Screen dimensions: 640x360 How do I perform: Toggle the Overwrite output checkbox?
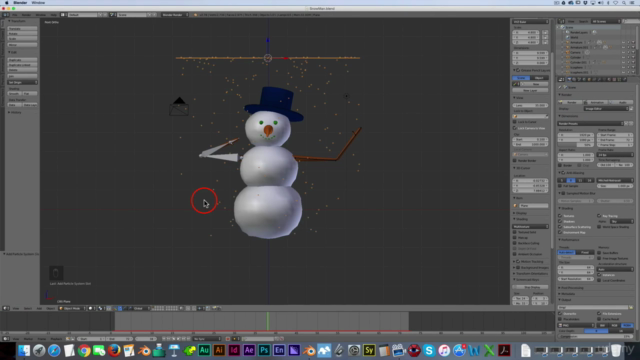560,313
